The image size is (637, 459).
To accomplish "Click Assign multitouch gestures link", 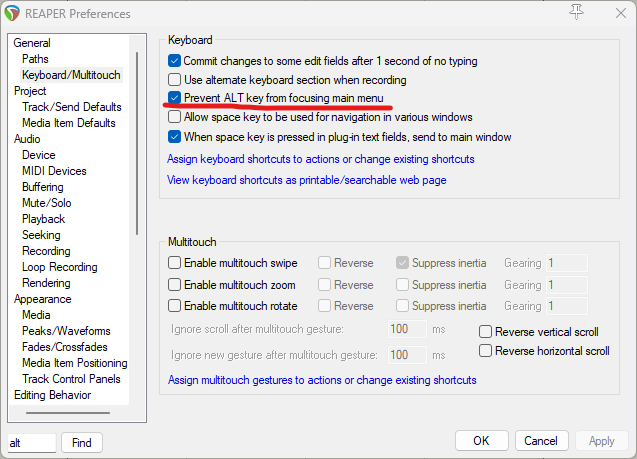I will (x=322, y=380).
